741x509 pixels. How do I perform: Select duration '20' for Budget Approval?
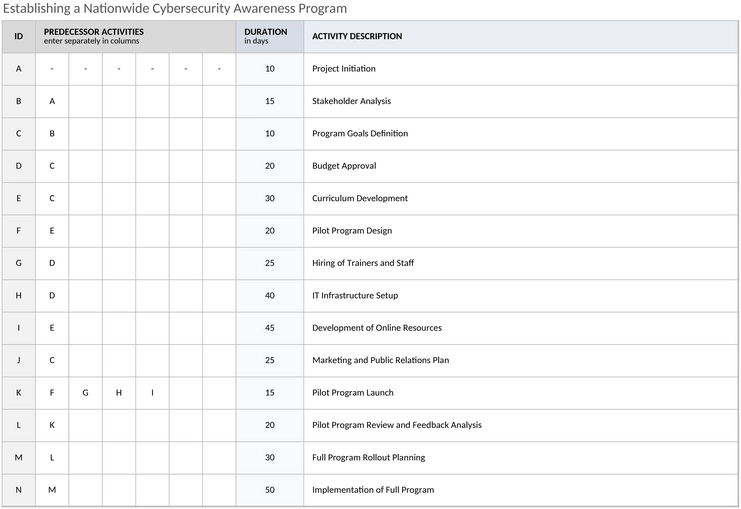[x=270, y=166]
